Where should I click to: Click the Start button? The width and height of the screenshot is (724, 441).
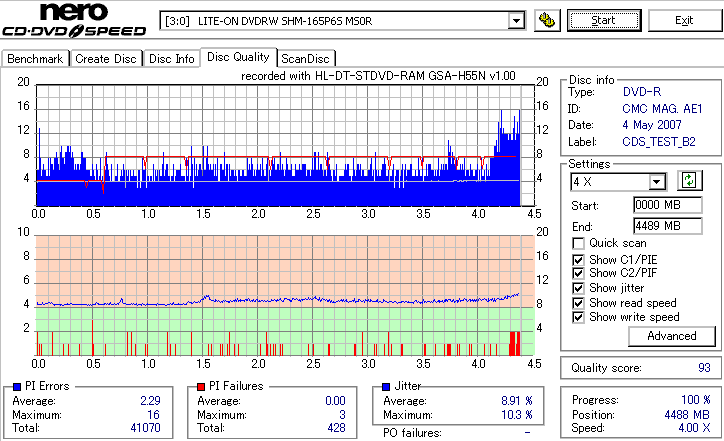click(x=604, y=20)
